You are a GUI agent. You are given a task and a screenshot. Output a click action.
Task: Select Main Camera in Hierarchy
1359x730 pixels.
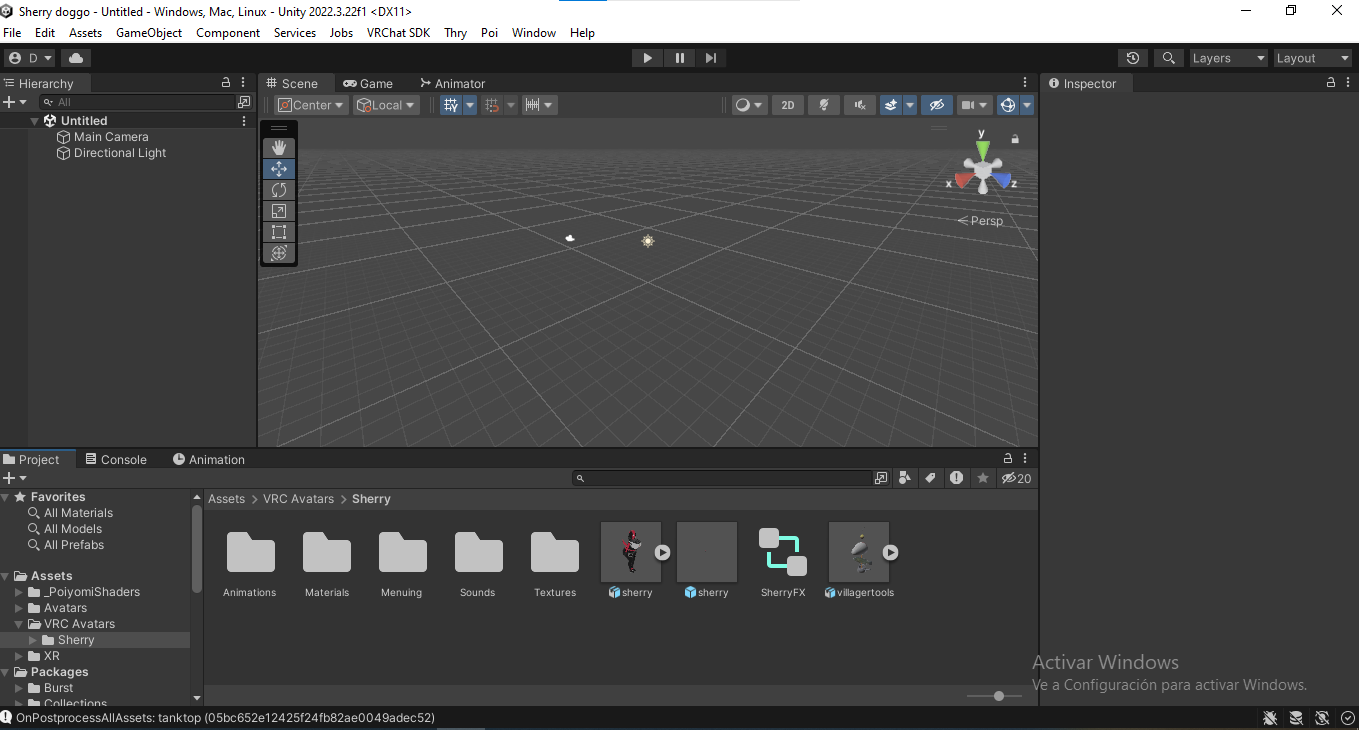point(111,137)
